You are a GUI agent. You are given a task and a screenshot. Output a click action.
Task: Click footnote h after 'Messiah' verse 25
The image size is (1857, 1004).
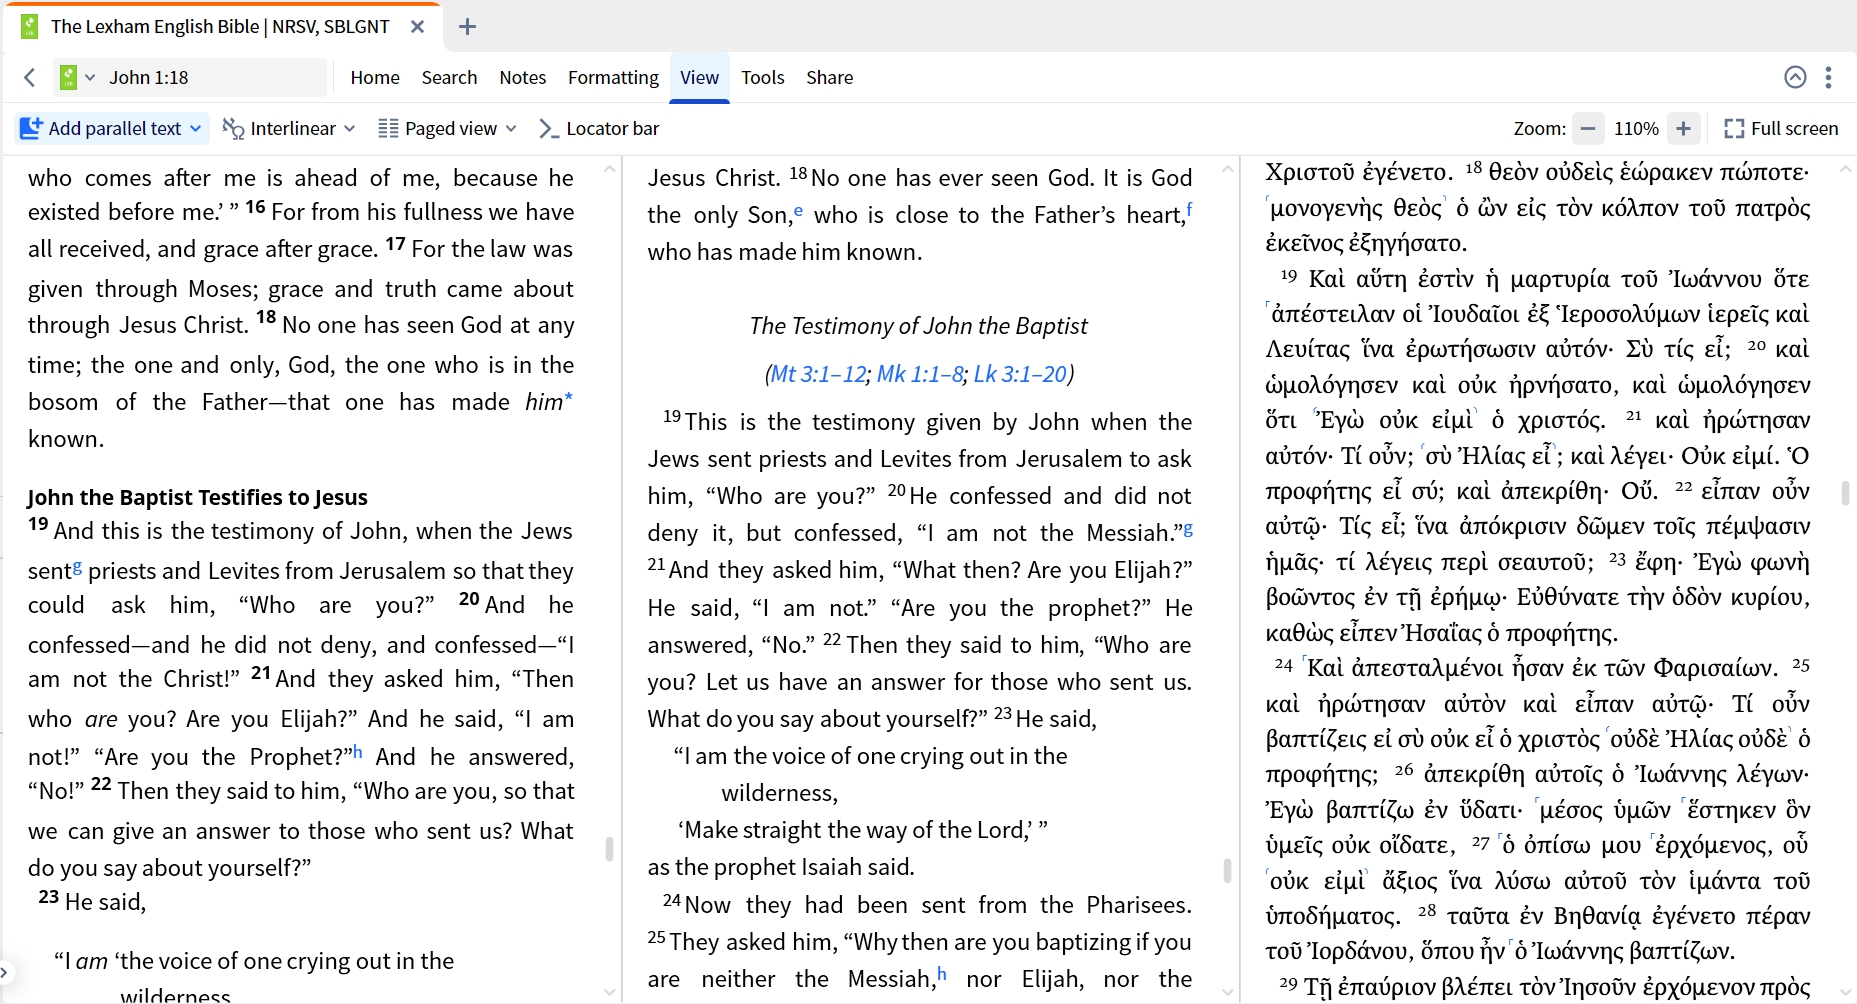(x=942, y=973)
